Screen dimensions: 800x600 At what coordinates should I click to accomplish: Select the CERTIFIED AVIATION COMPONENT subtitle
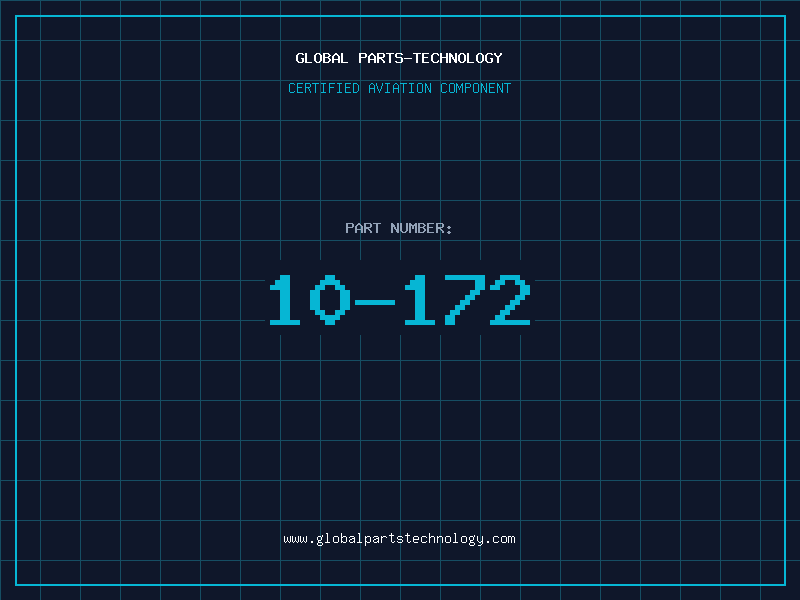pos(399,88)
